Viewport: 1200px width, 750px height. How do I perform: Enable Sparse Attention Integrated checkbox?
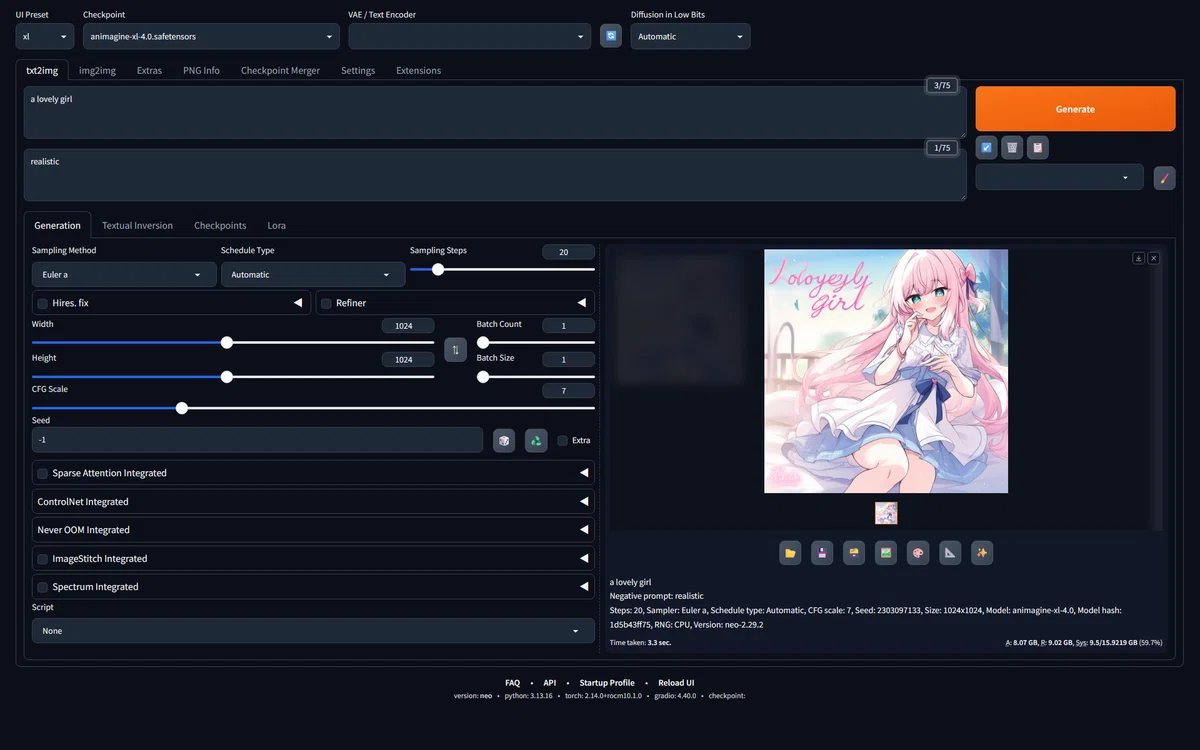click(42, 473)
